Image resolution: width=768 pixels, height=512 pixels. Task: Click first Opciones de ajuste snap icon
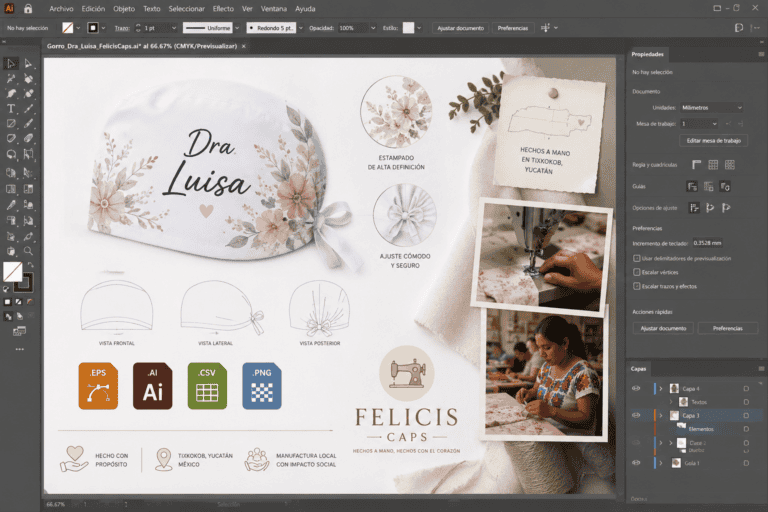point(694,208)
